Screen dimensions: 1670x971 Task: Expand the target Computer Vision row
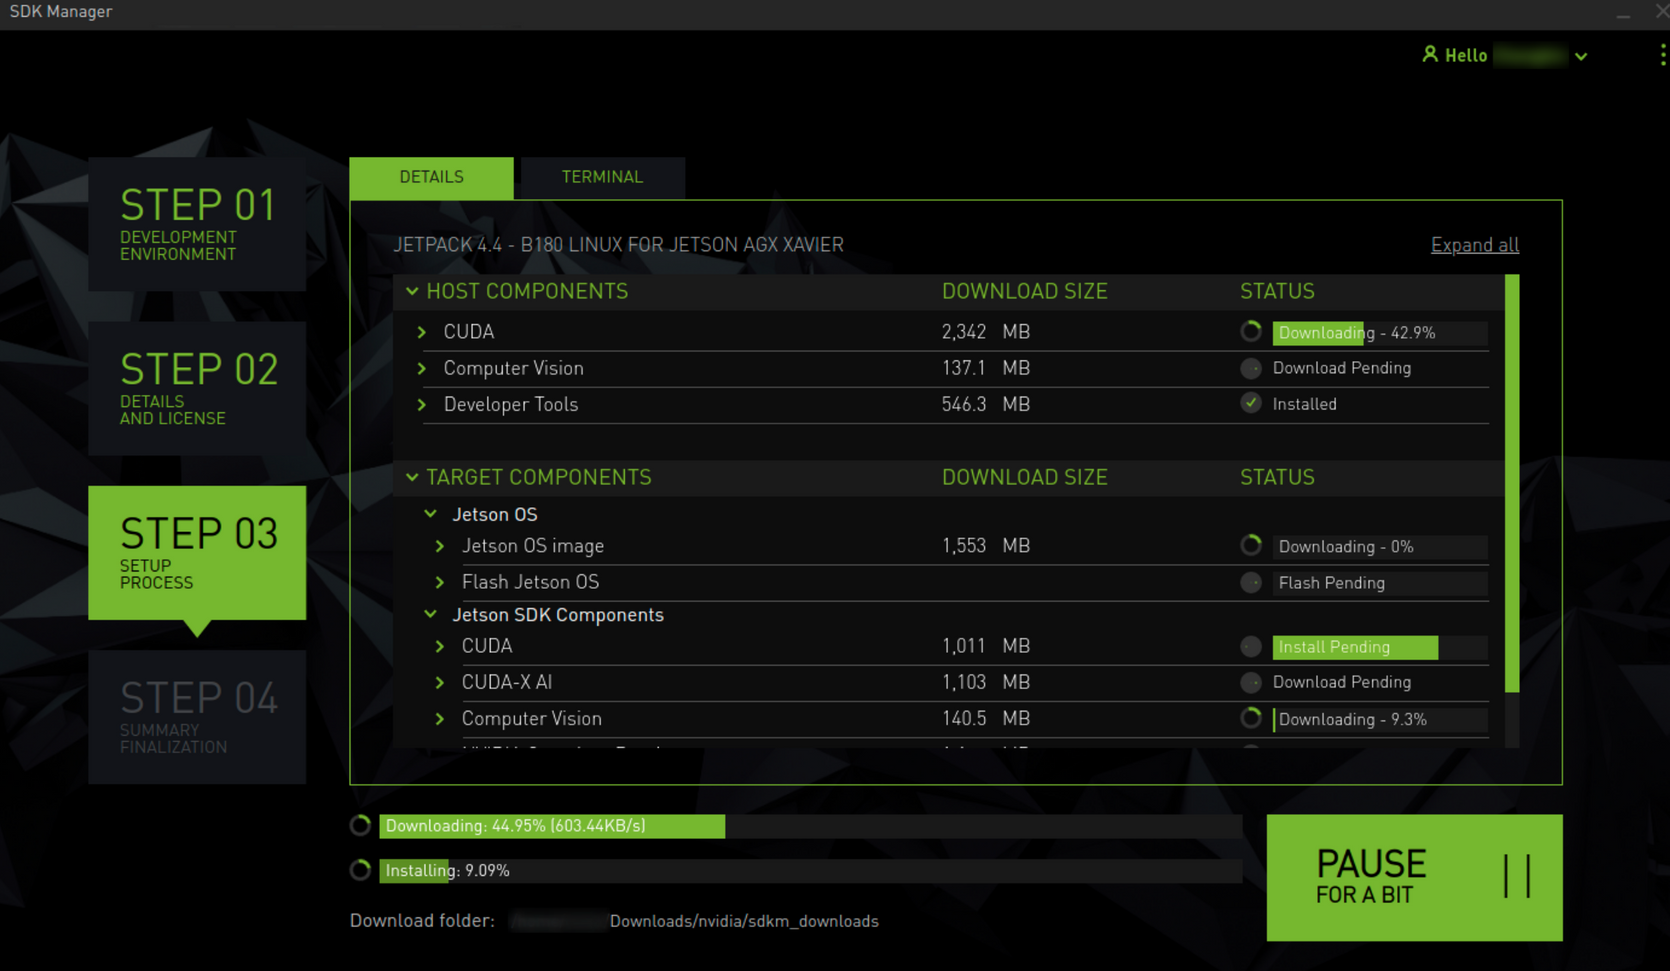[440, 719]
